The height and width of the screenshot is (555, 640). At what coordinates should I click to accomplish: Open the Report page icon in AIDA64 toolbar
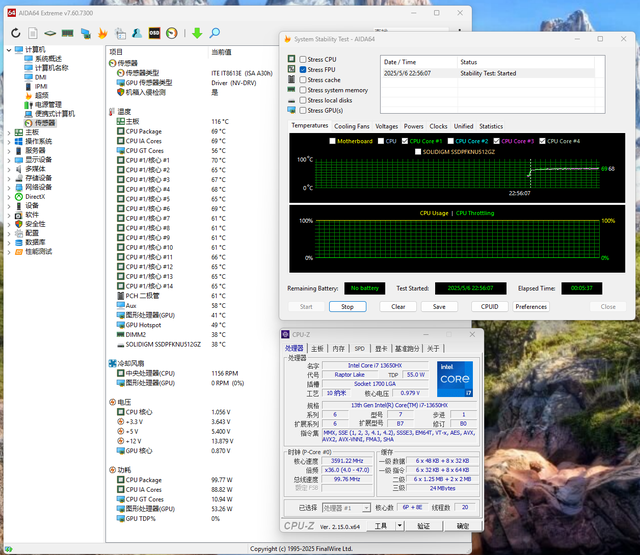(x=33, y=33)
